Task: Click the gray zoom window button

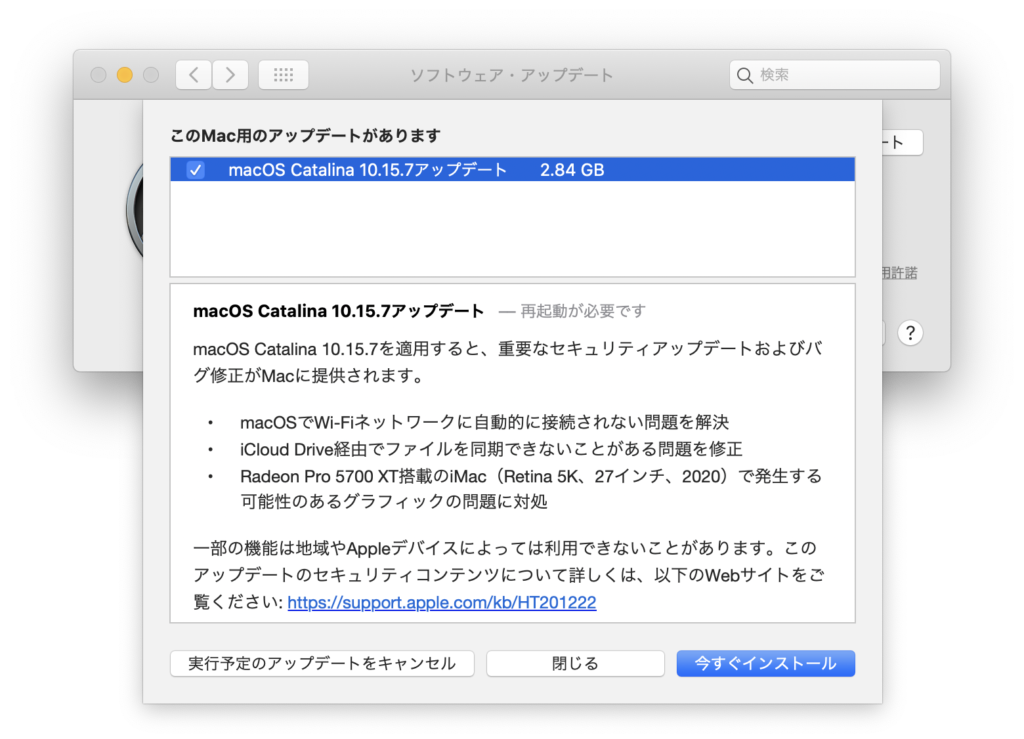Action: 151,75
